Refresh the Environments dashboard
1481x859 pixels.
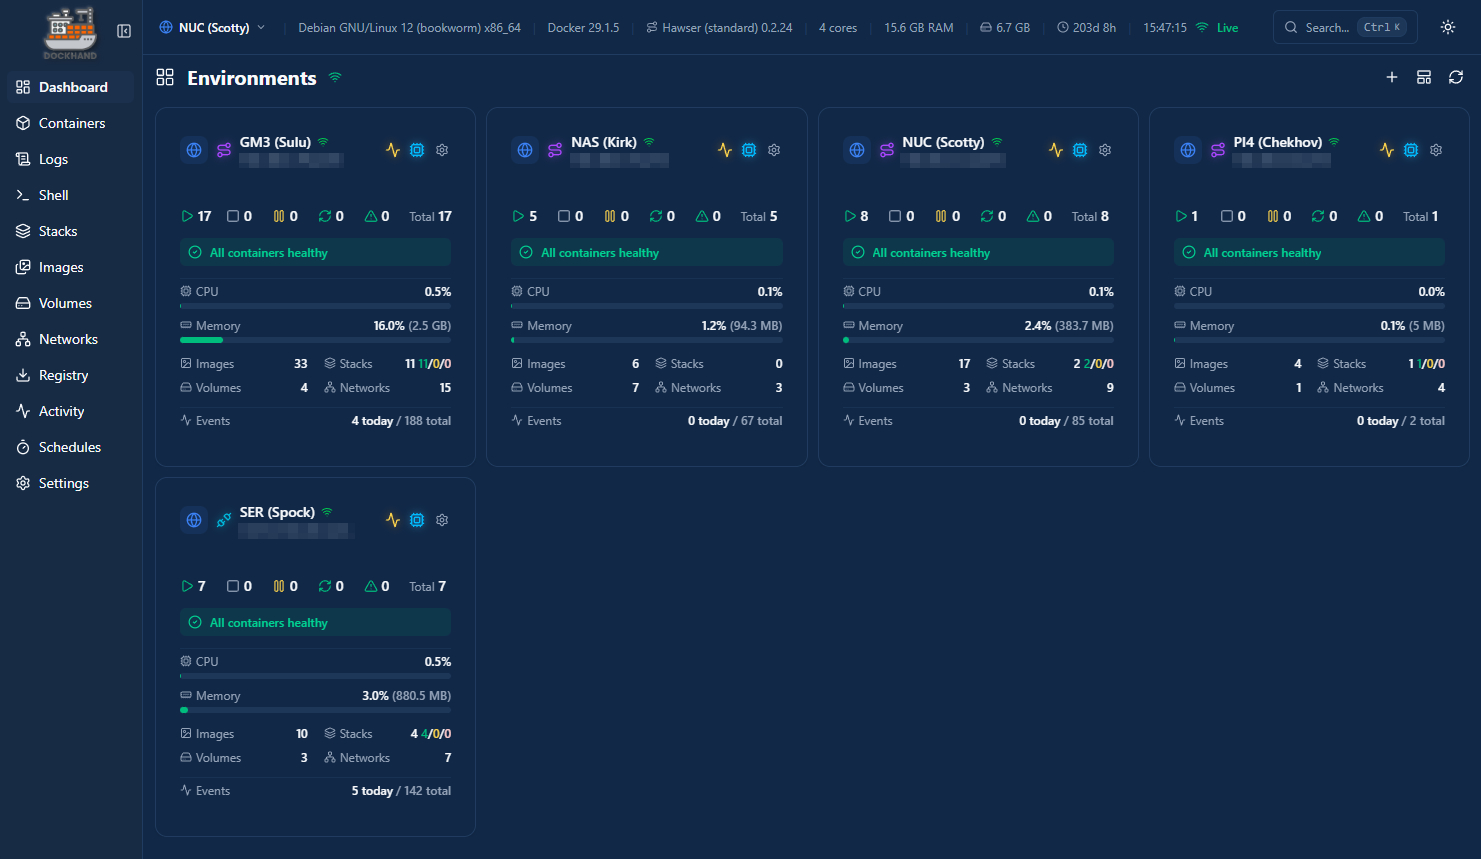pyautogui.click(x=1456, y=77)
